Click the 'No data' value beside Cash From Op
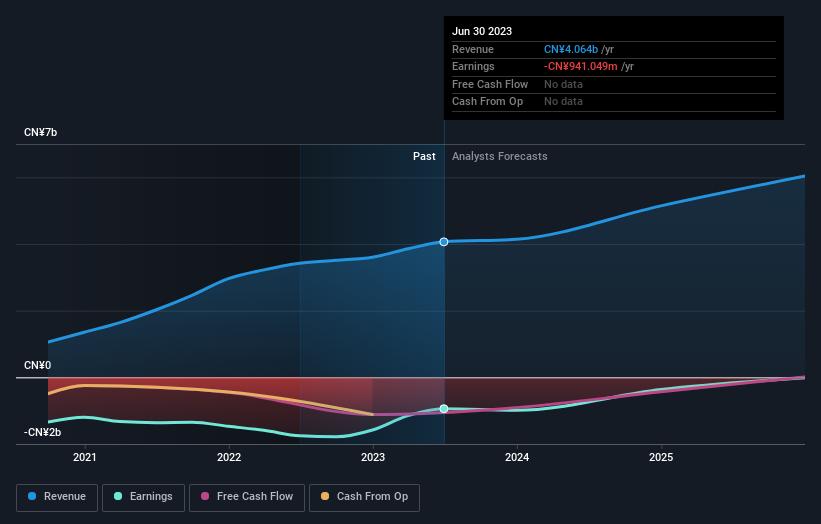Screen dimensions: 821x524 tap(563, 102)
